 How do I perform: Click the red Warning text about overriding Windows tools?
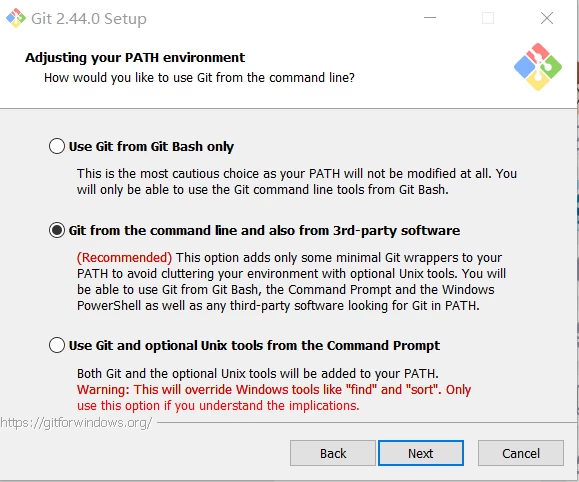click(x=274, y=397)
